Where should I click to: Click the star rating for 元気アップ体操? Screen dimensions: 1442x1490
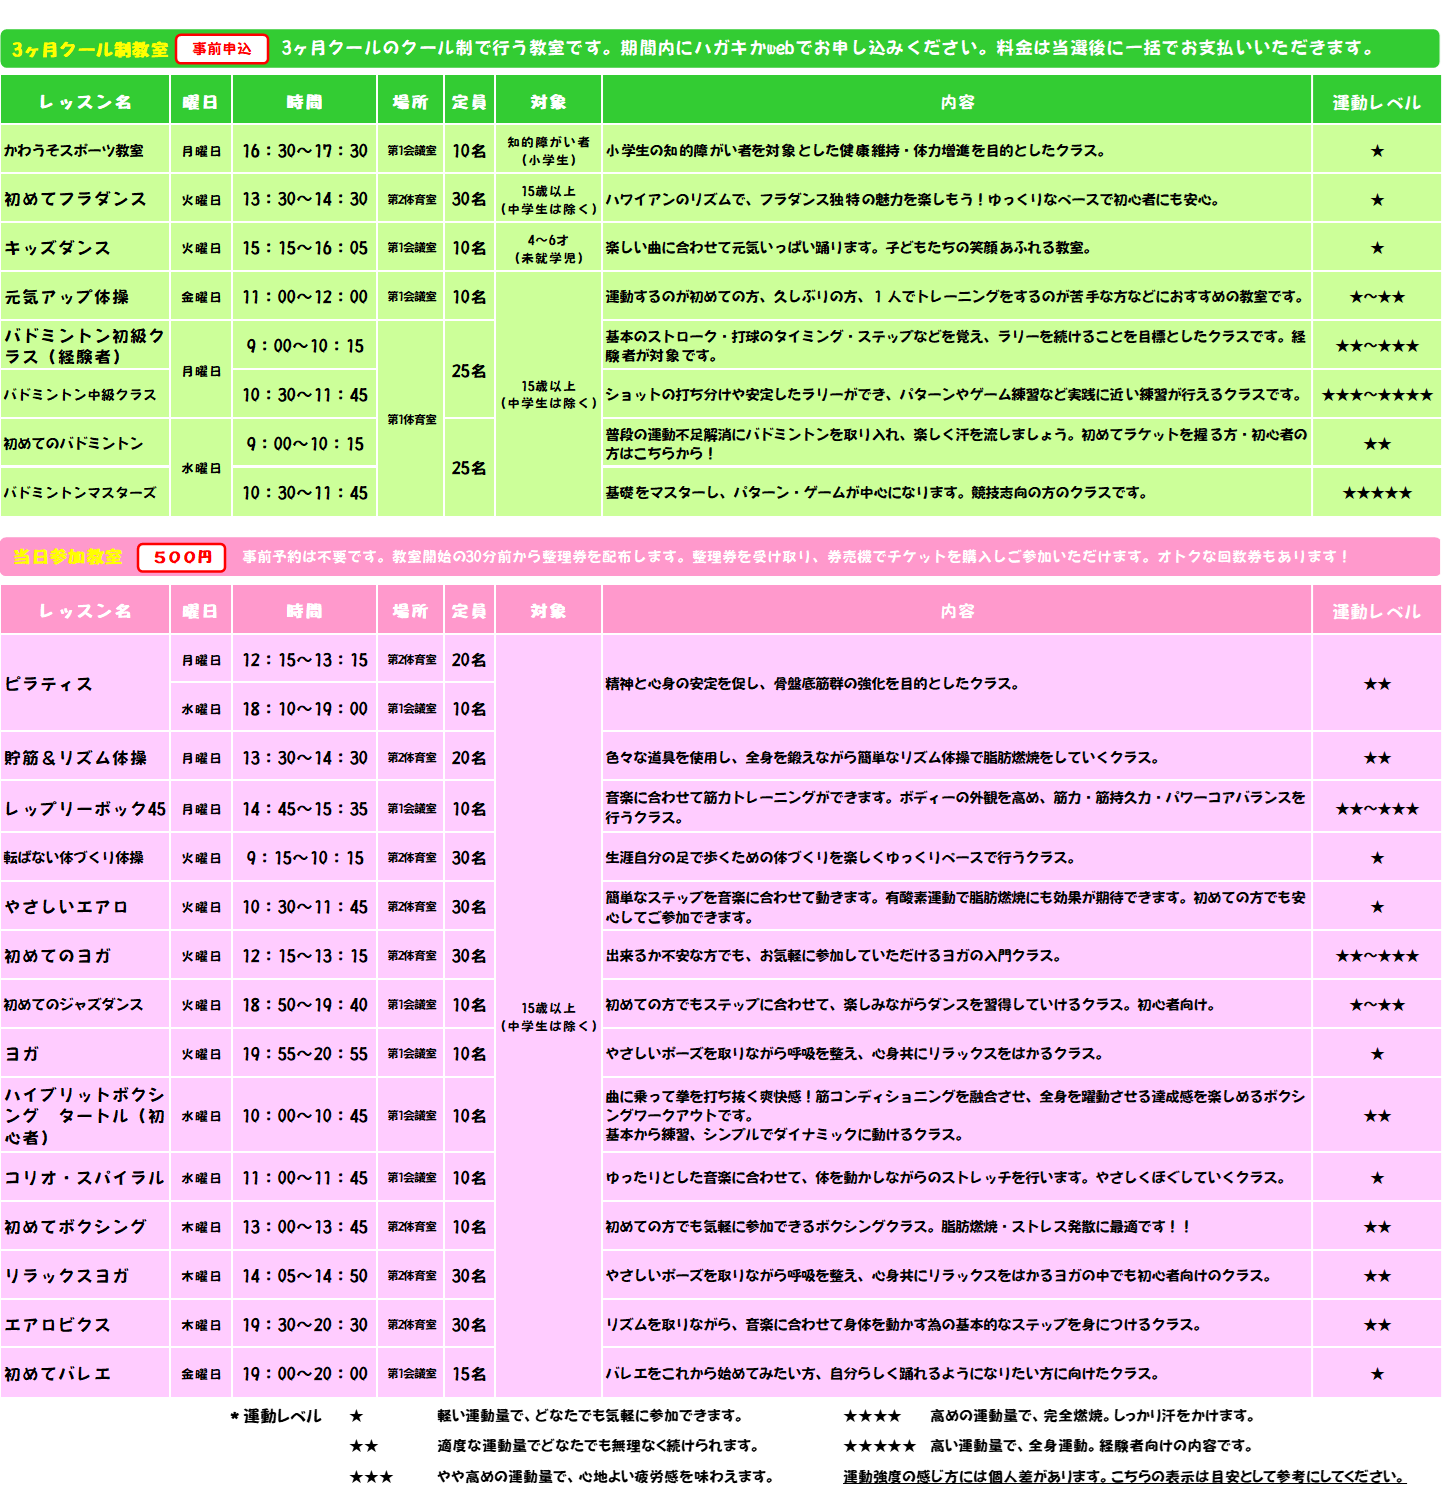point(1376,297)
